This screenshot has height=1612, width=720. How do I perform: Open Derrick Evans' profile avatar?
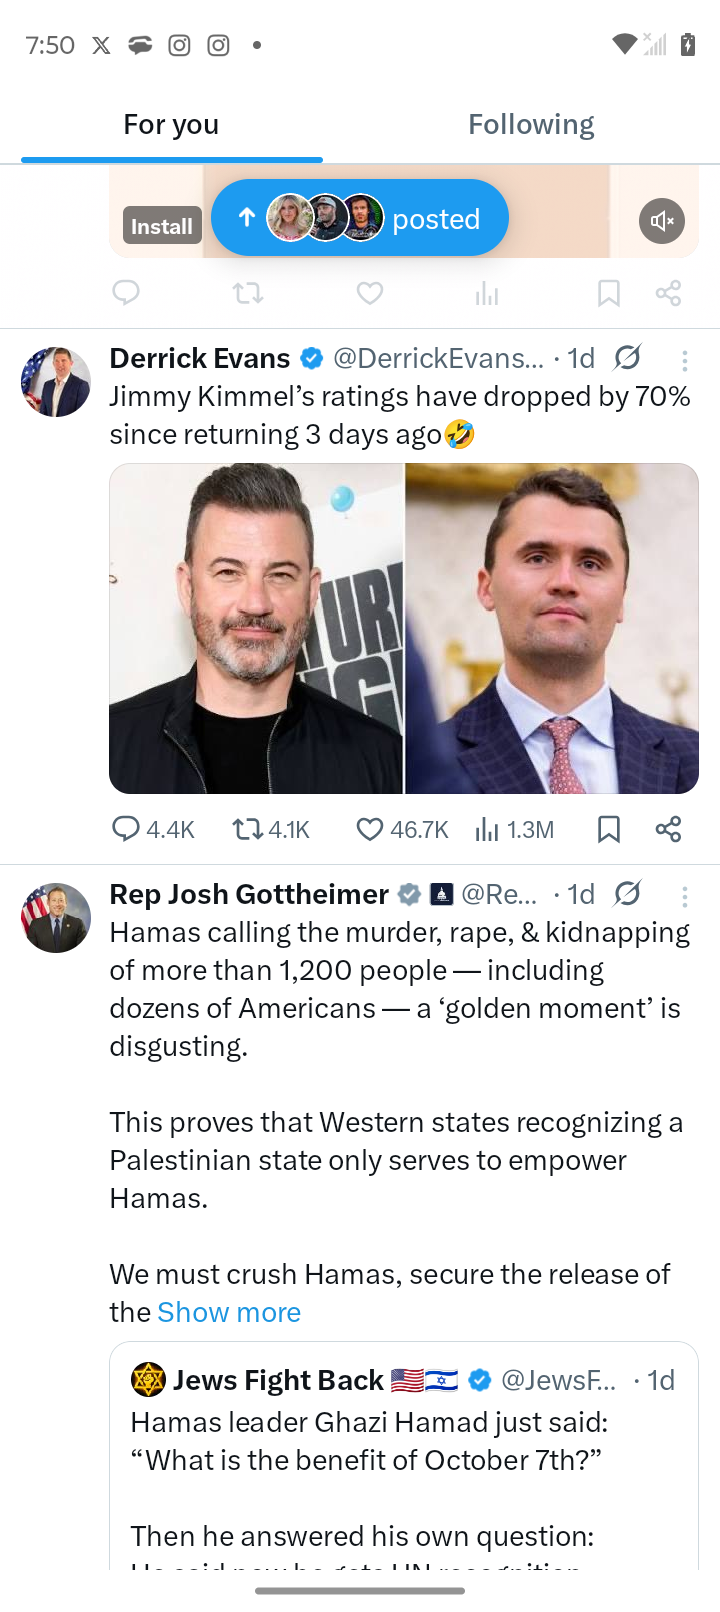click(x=56, y=382)
